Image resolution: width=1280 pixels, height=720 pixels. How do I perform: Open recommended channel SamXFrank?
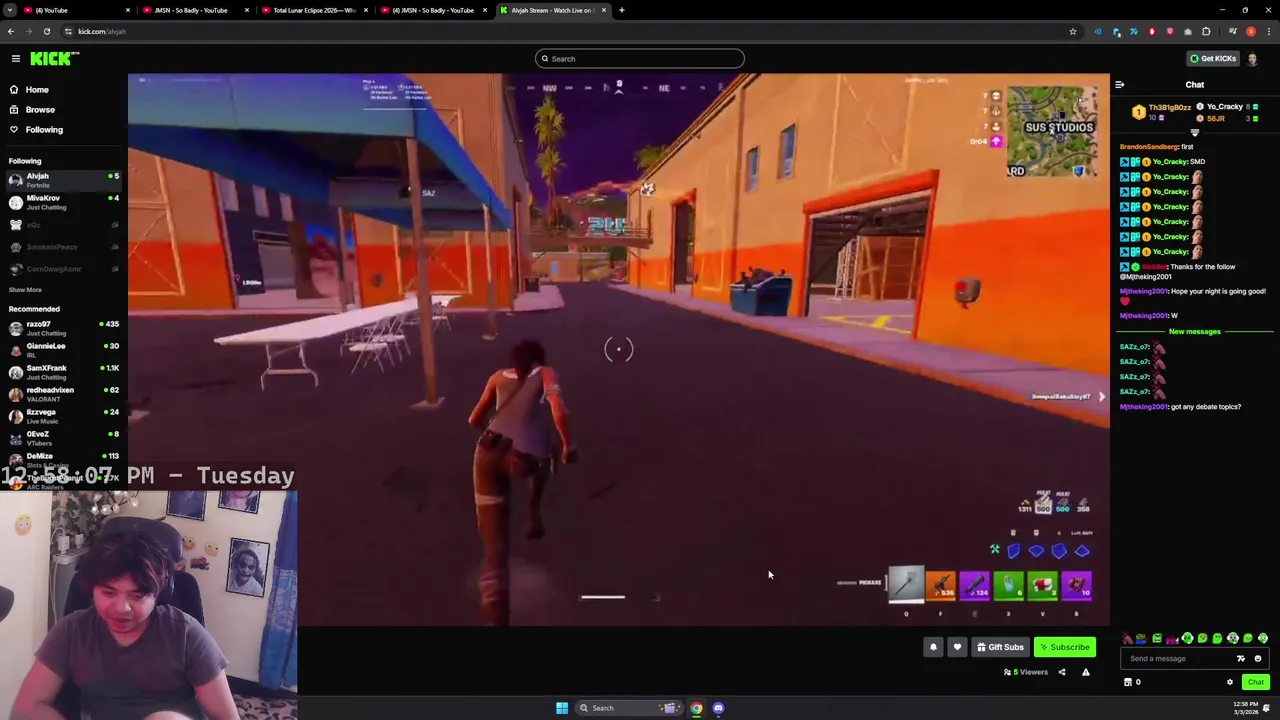[x=62, y=372]
